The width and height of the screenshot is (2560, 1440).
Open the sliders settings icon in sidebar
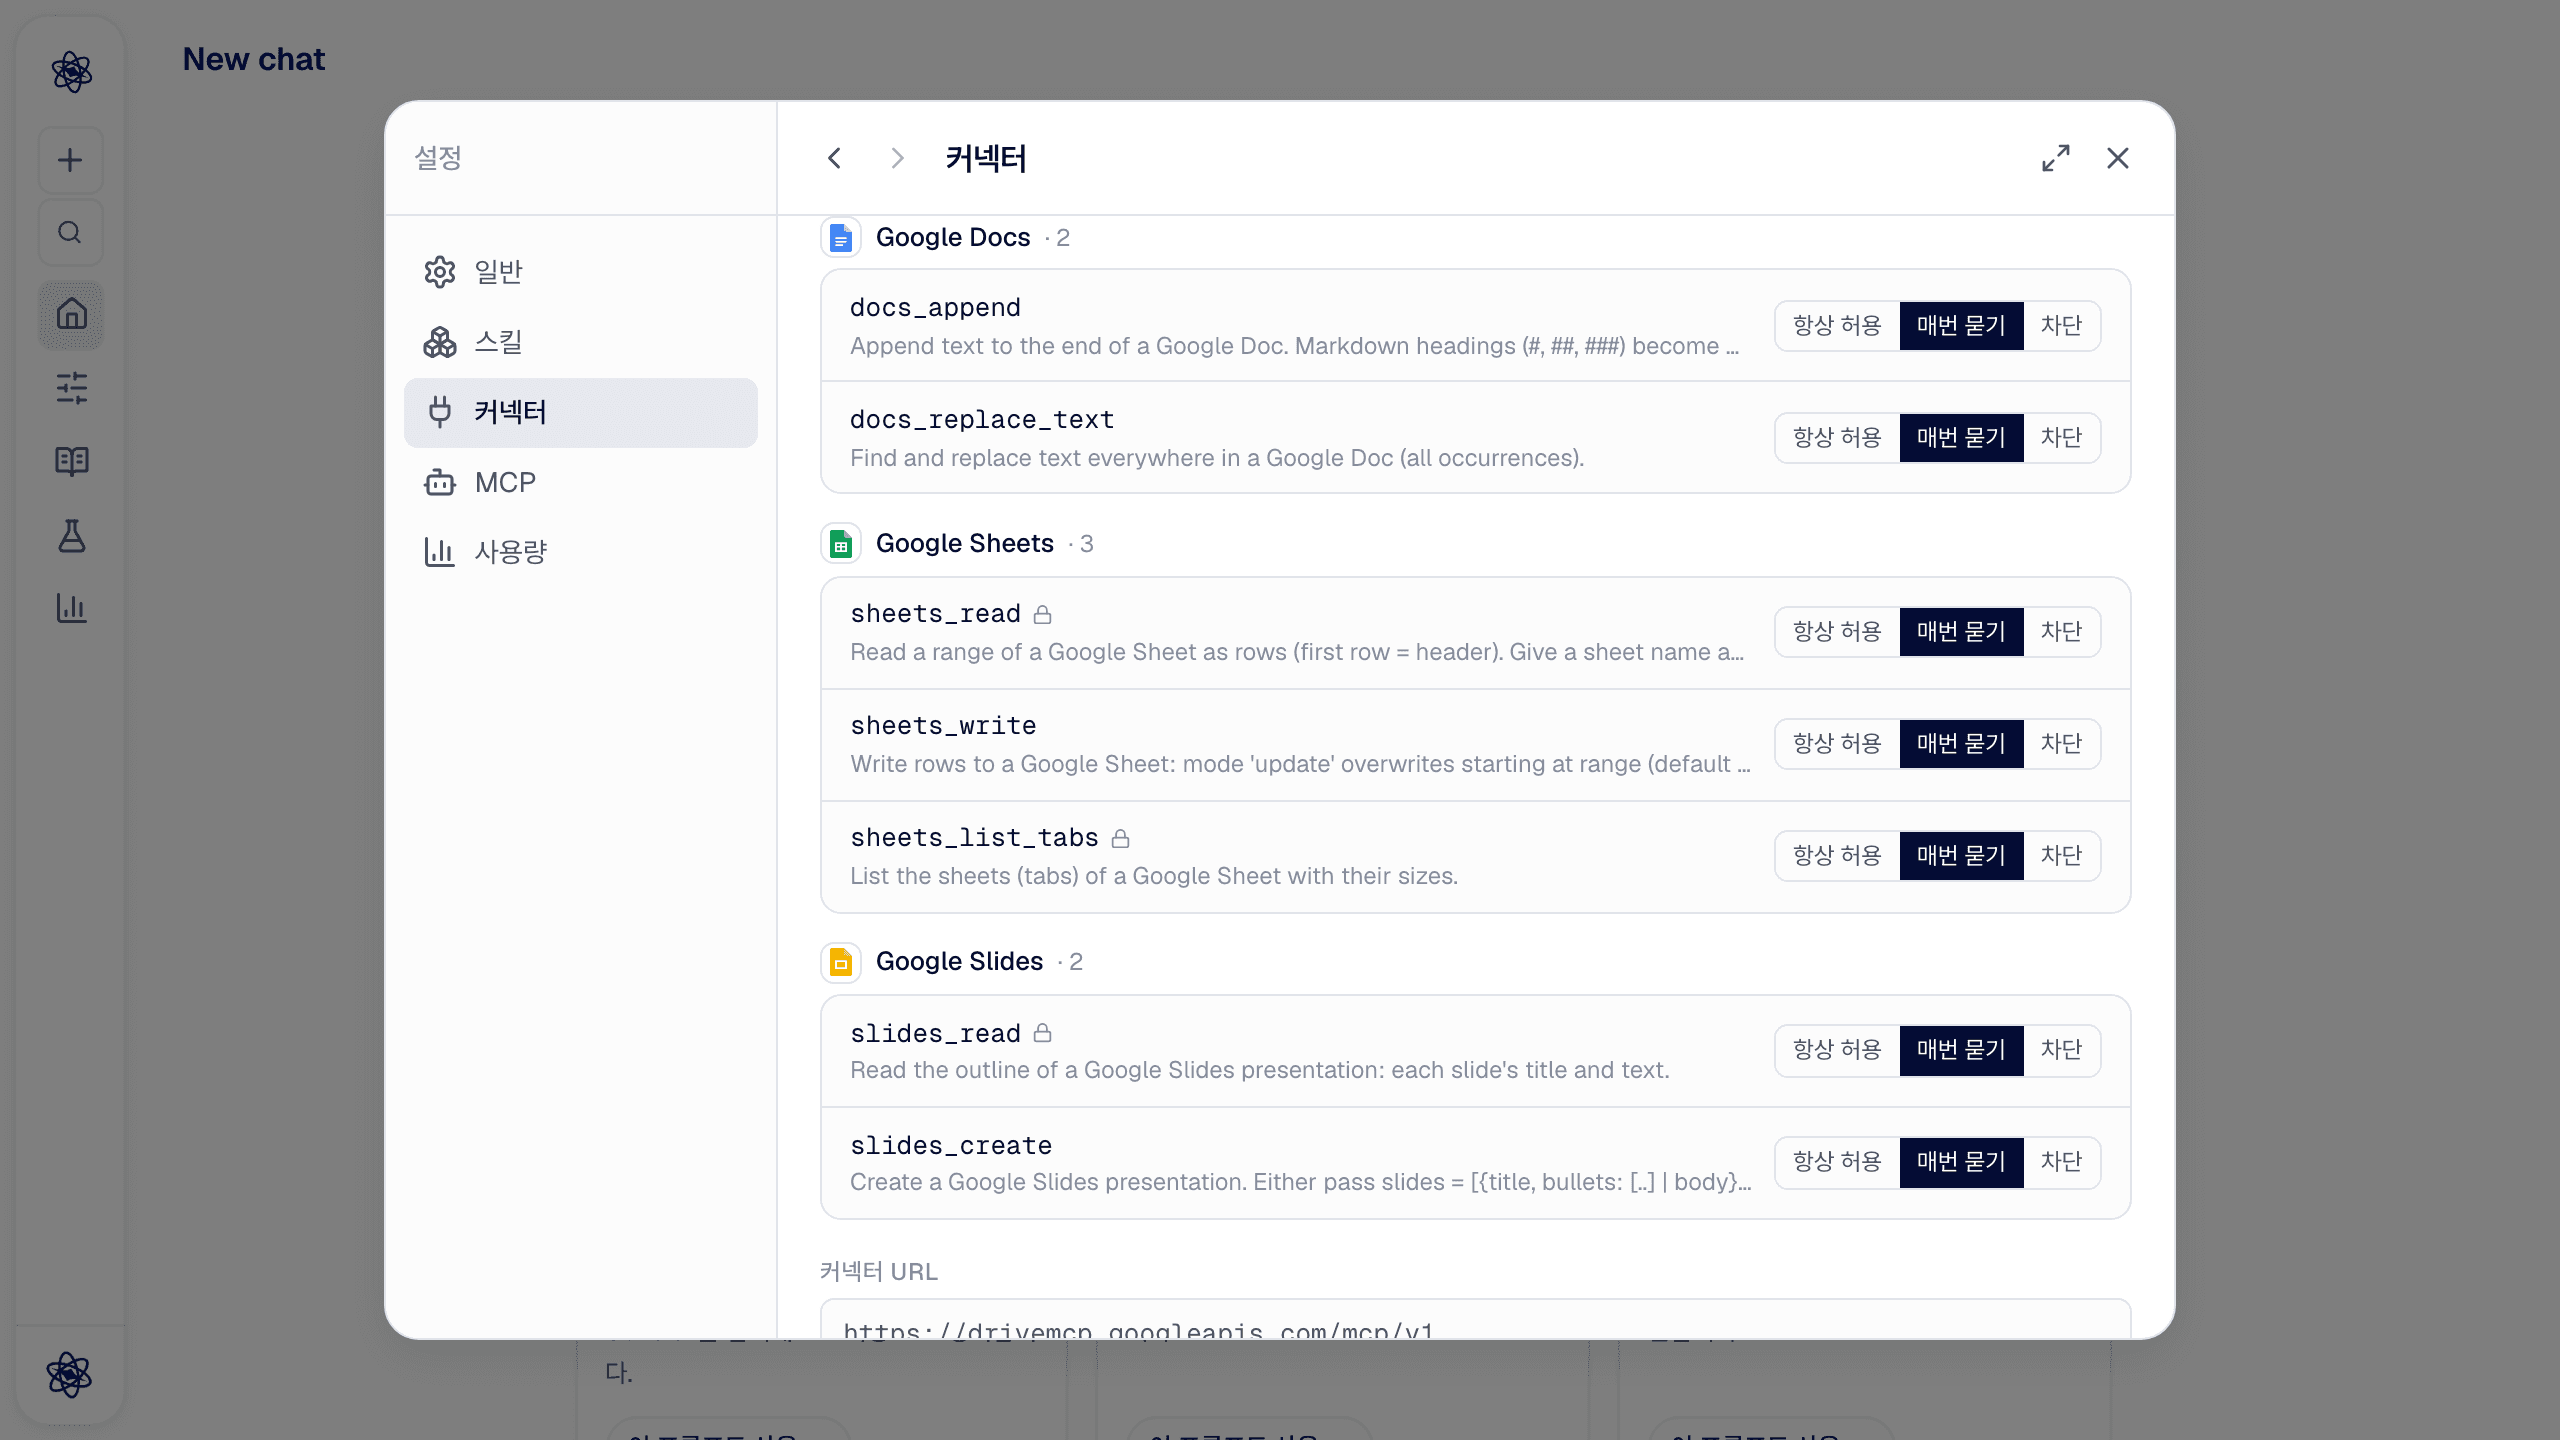71,387
